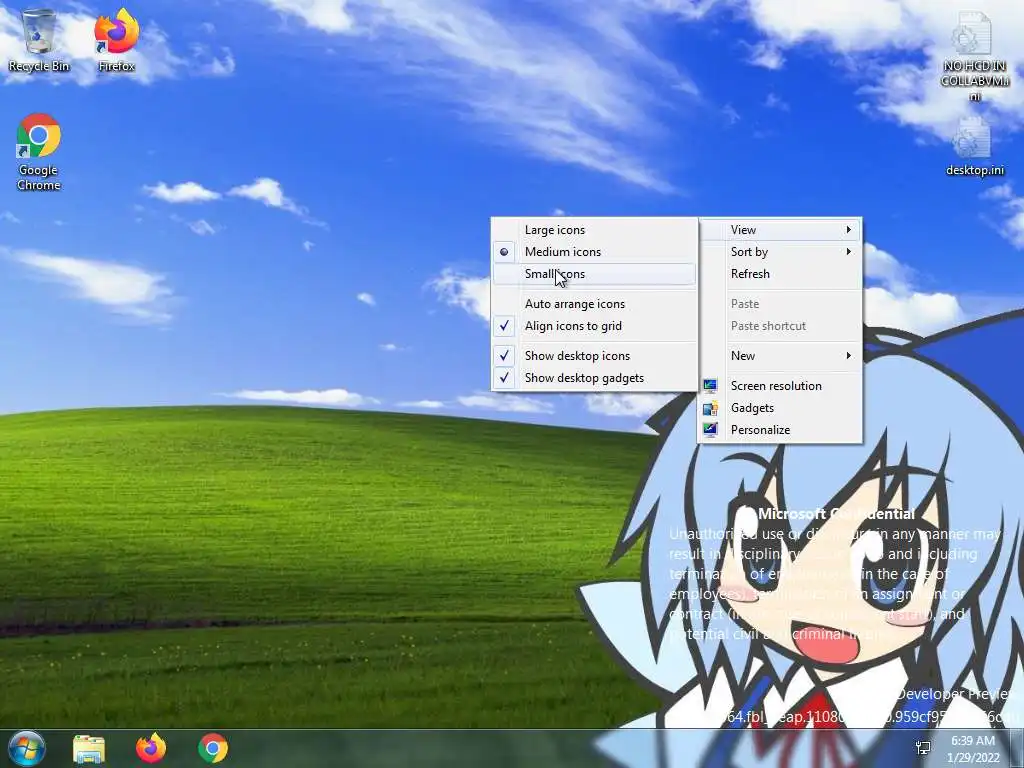This screenshot has width=1024, height=768.
Task: Expand the Sort by submenu
Action: click(780, 251)
